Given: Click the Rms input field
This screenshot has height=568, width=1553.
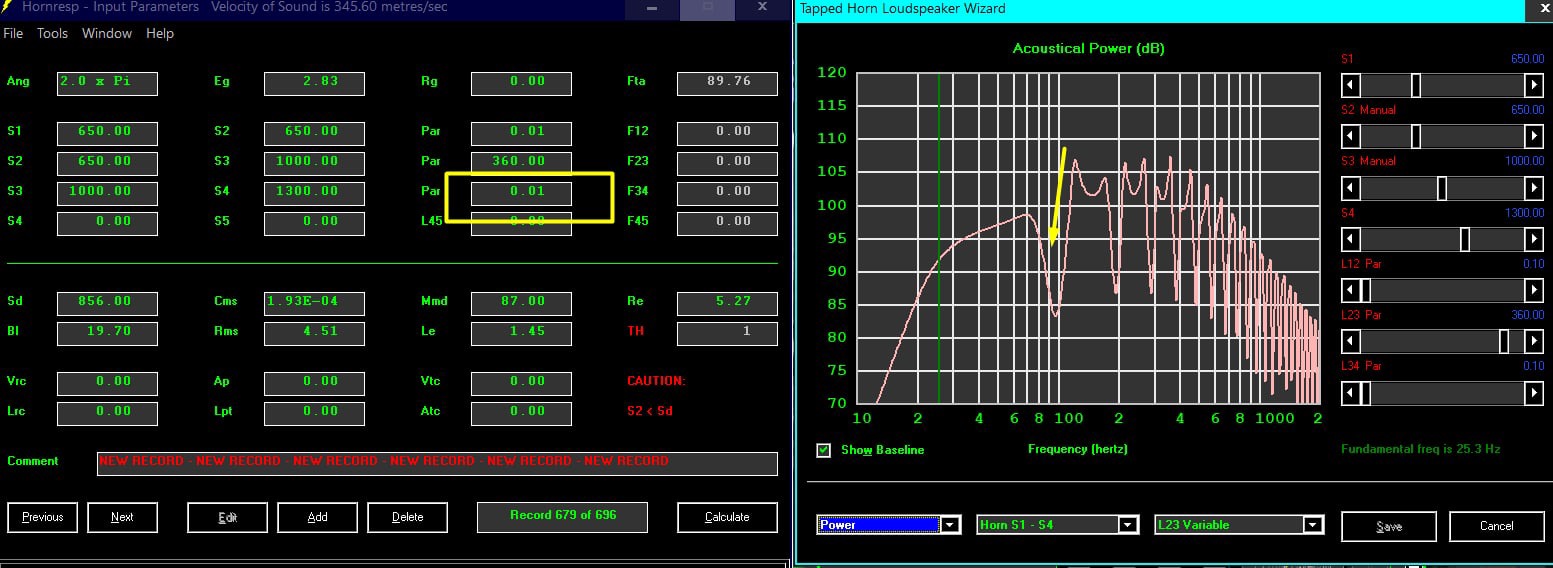Looking at the screenshot, I should [x=314, y=332].
